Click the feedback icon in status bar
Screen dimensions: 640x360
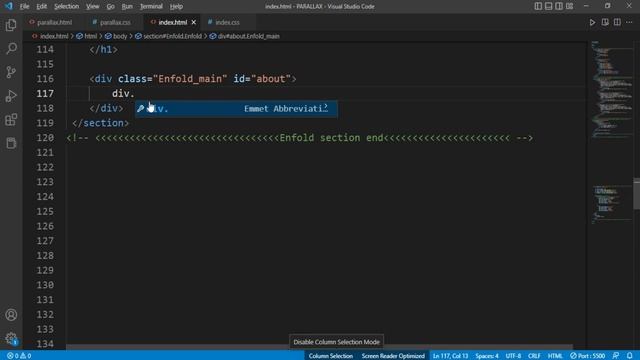pos(616,356)
